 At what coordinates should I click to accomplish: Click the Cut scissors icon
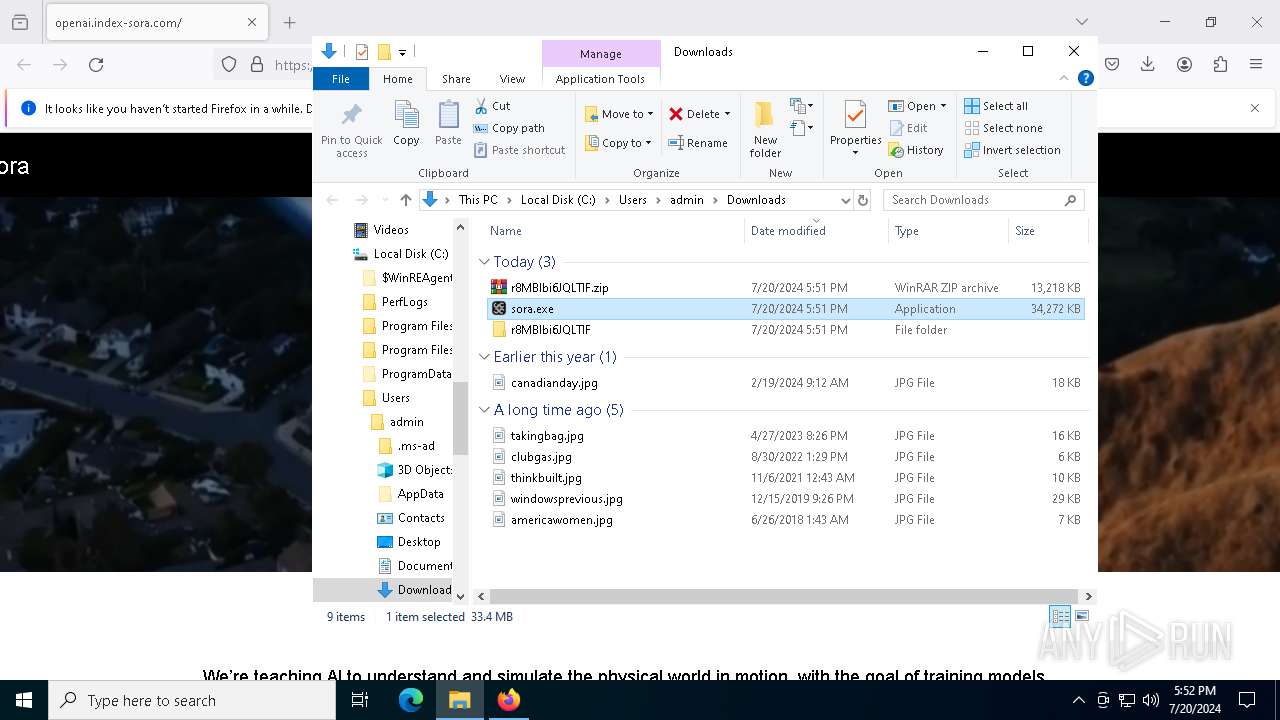[481, 105]
